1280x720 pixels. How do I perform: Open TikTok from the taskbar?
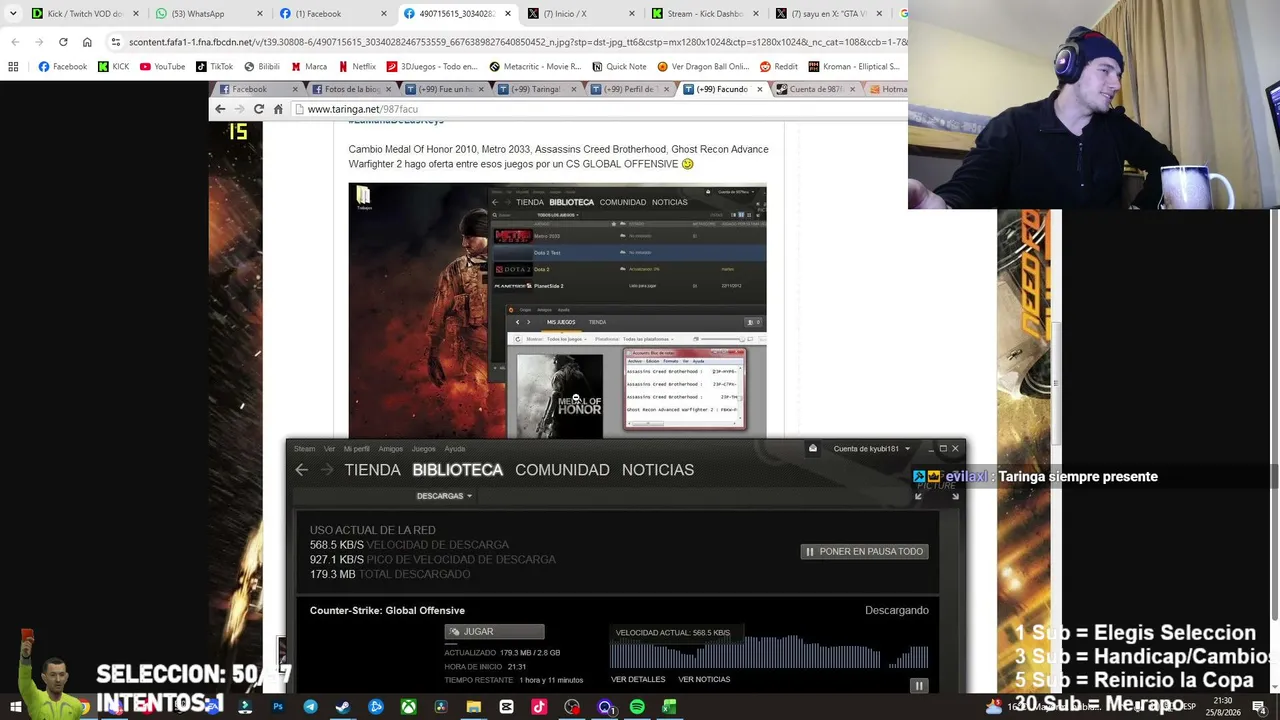(x=539, y=707)
